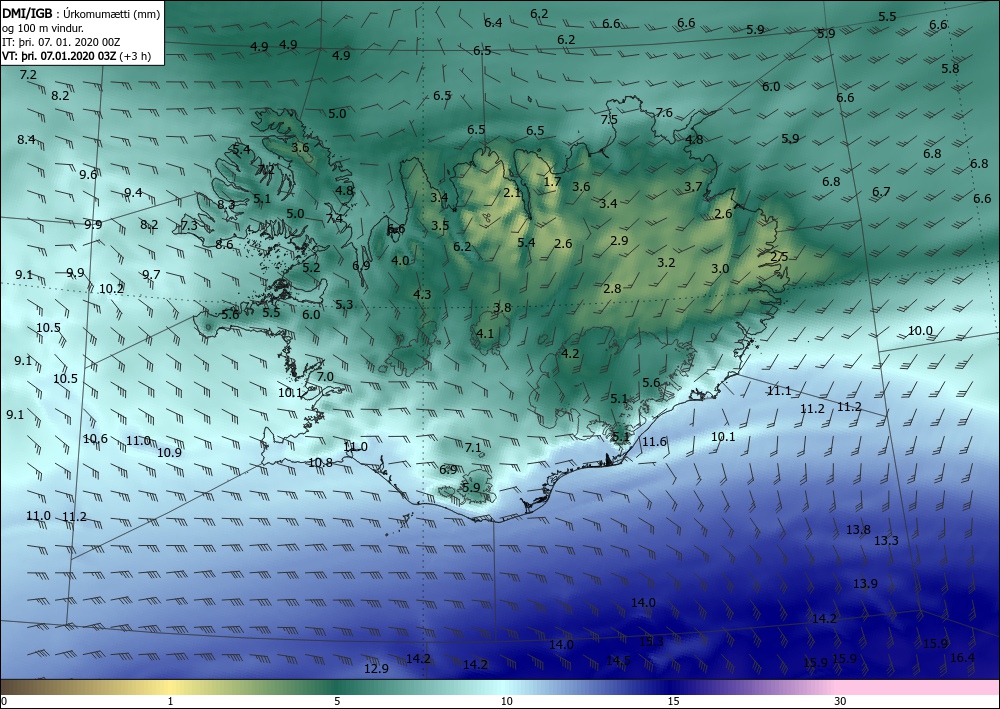The image size is (1000, 709).
Task: Select the map value 4.2
Action: (x=570, y=353)
